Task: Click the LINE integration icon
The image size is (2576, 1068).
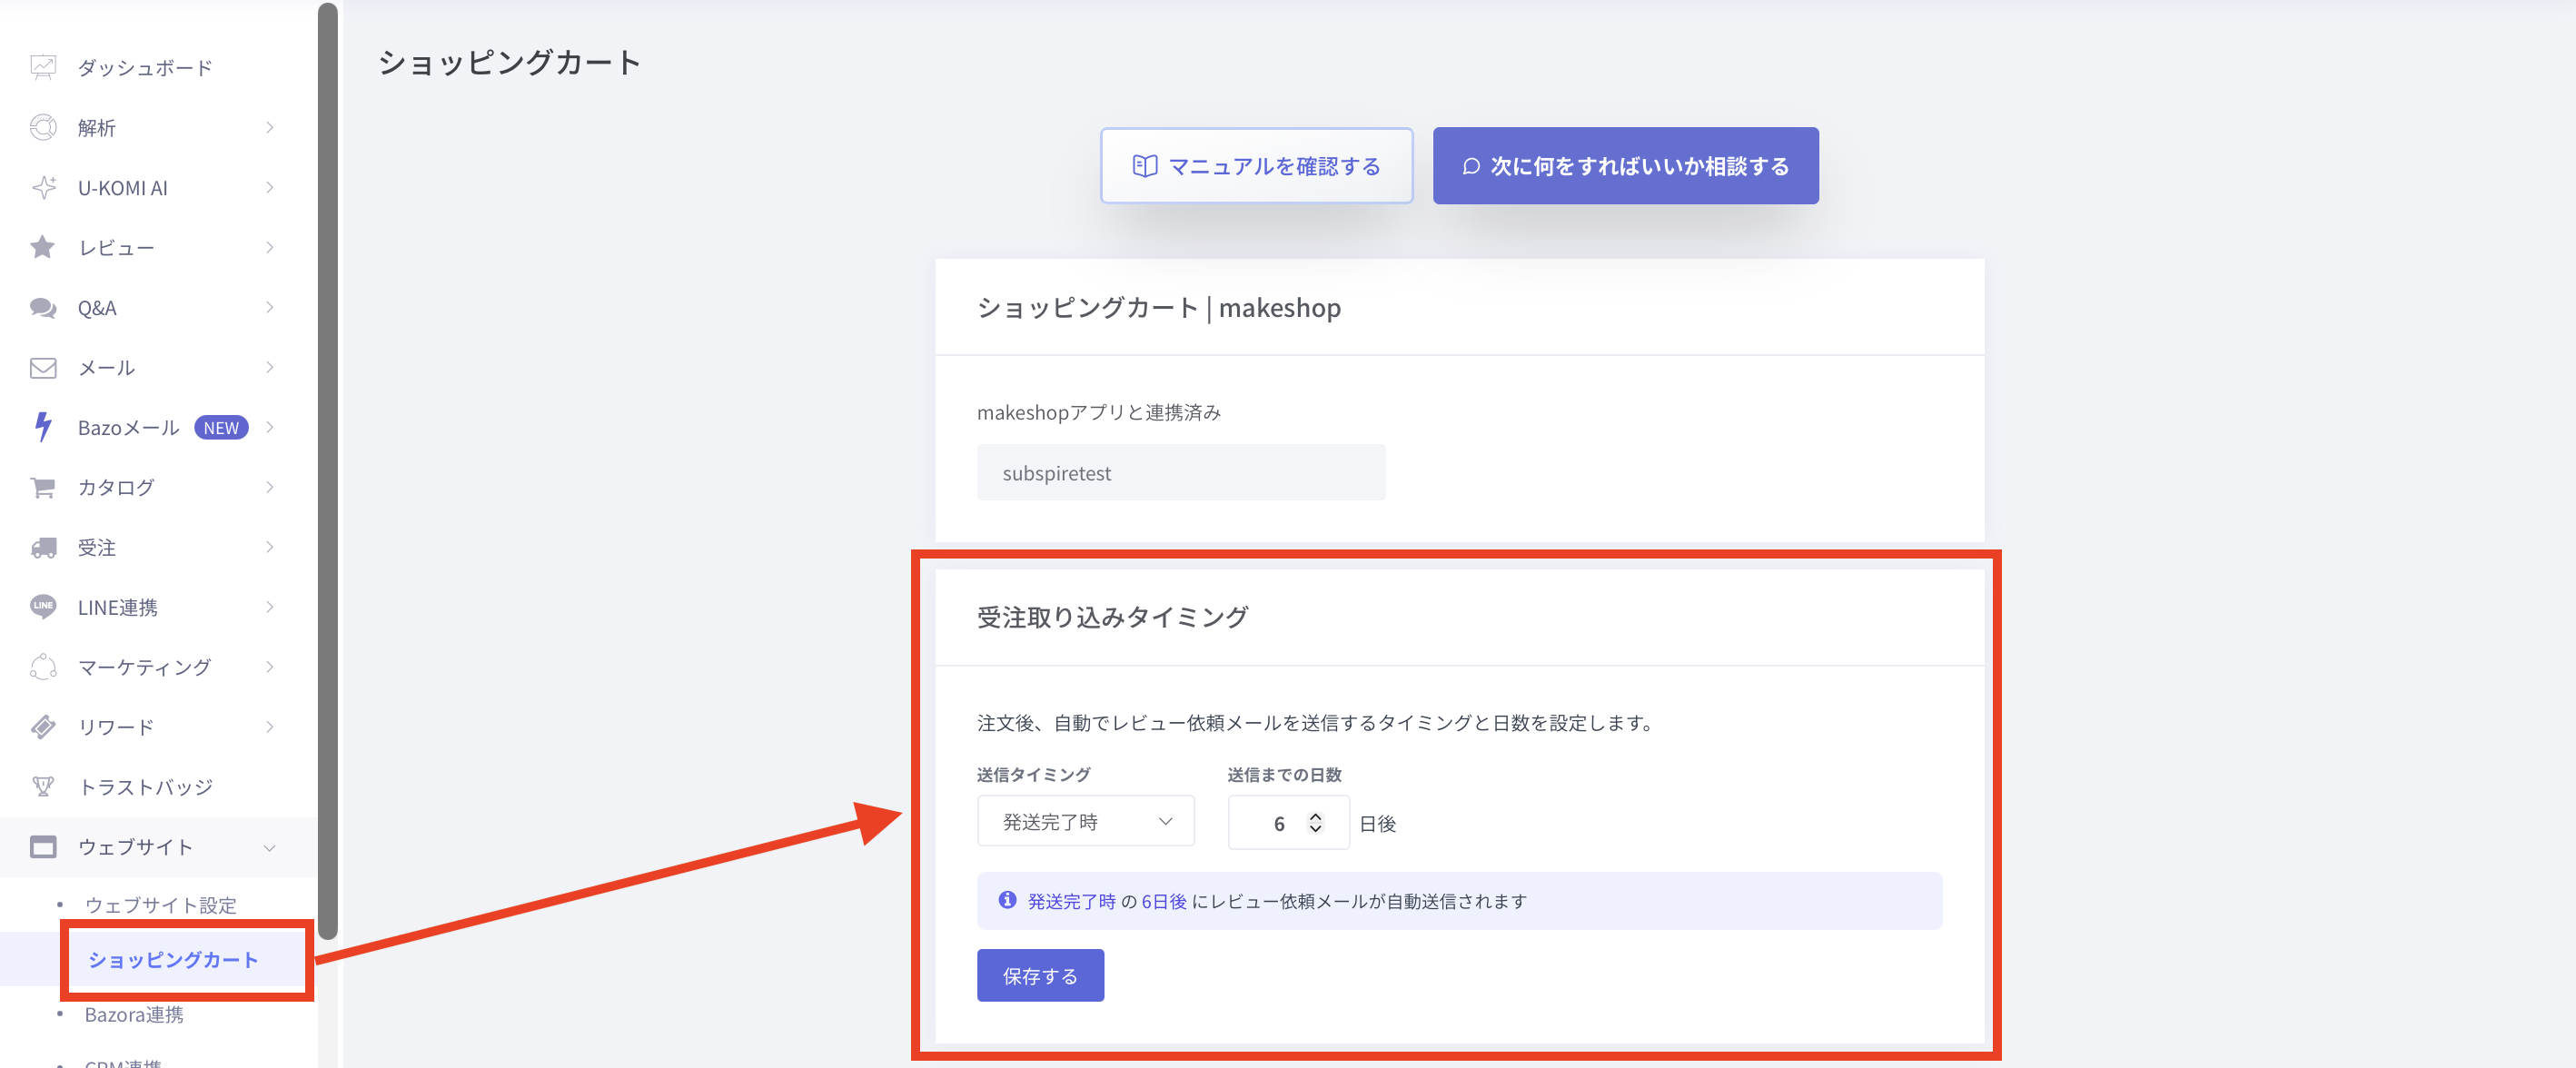Action: tap(43, 607)
